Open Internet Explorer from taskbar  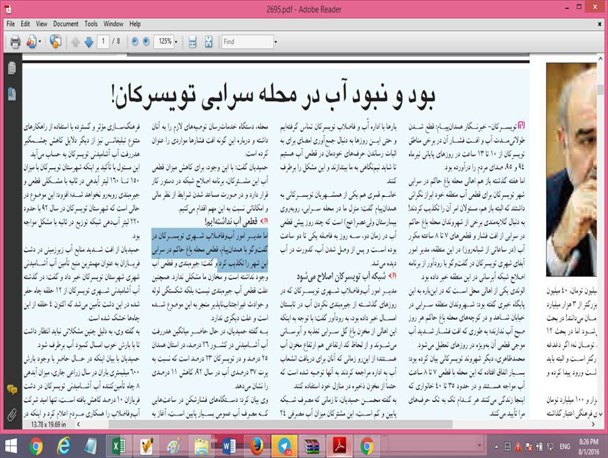click(63, 446)
